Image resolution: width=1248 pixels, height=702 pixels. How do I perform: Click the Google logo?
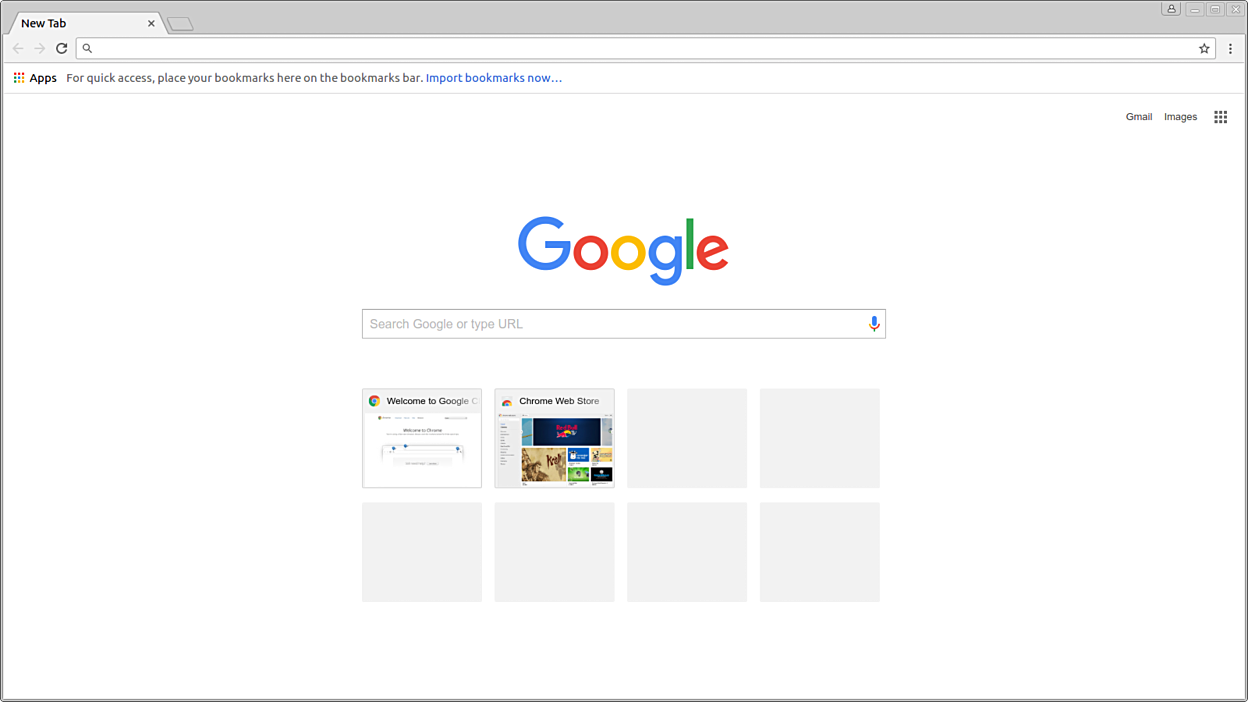[623, 249]
